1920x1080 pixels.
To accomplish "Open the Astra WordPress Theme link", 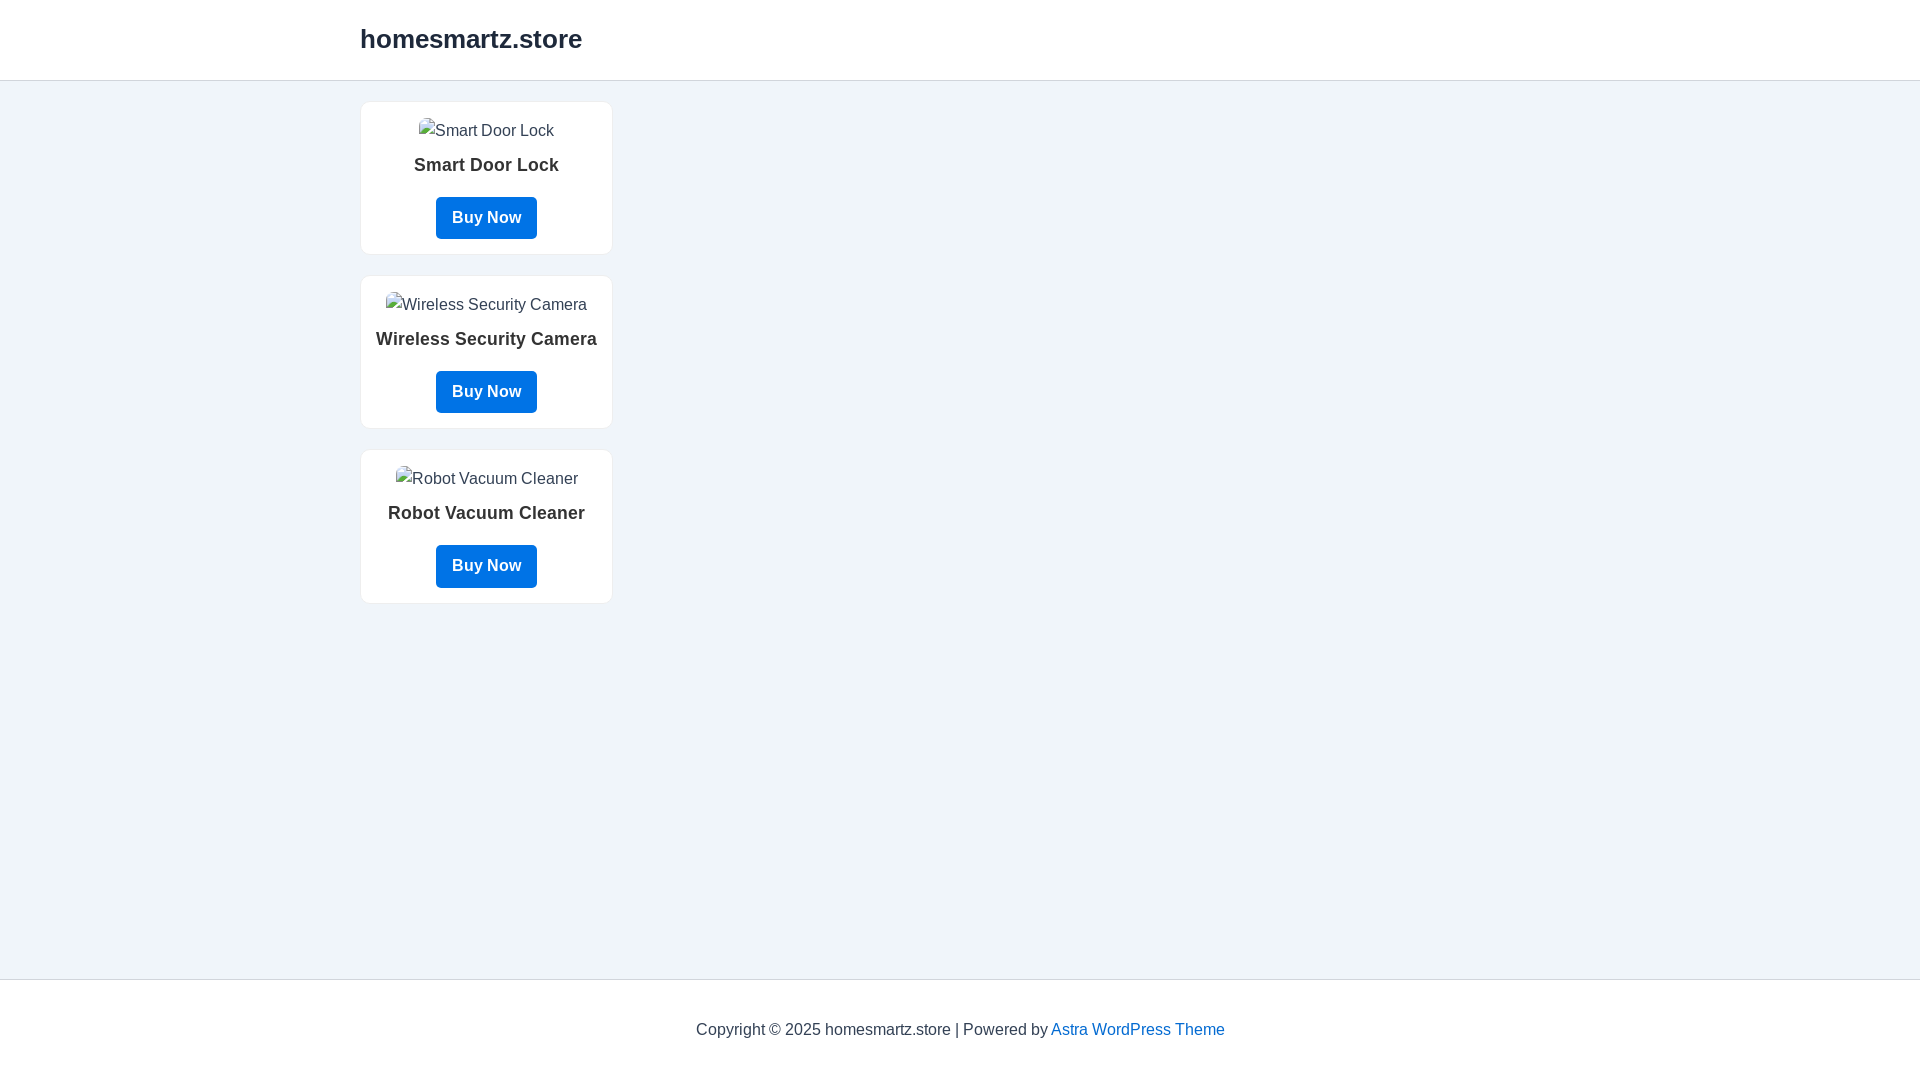I will tap(1137, 1029).
